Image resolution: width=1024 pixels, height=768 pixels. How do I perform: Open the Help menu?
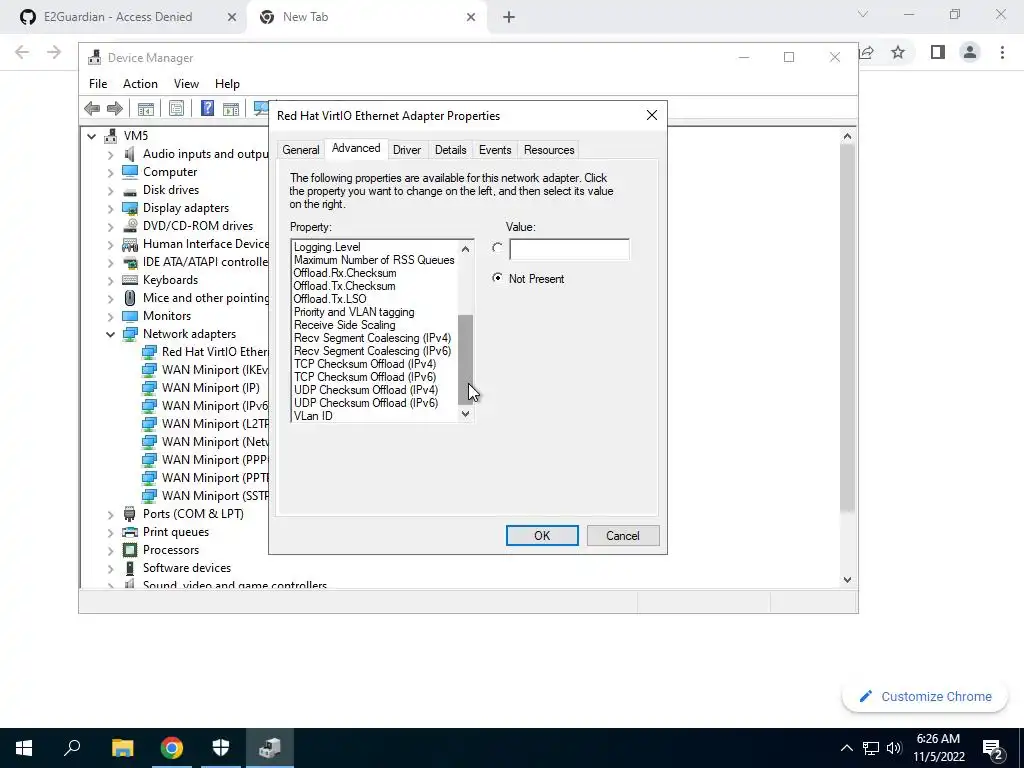(227, 84)
